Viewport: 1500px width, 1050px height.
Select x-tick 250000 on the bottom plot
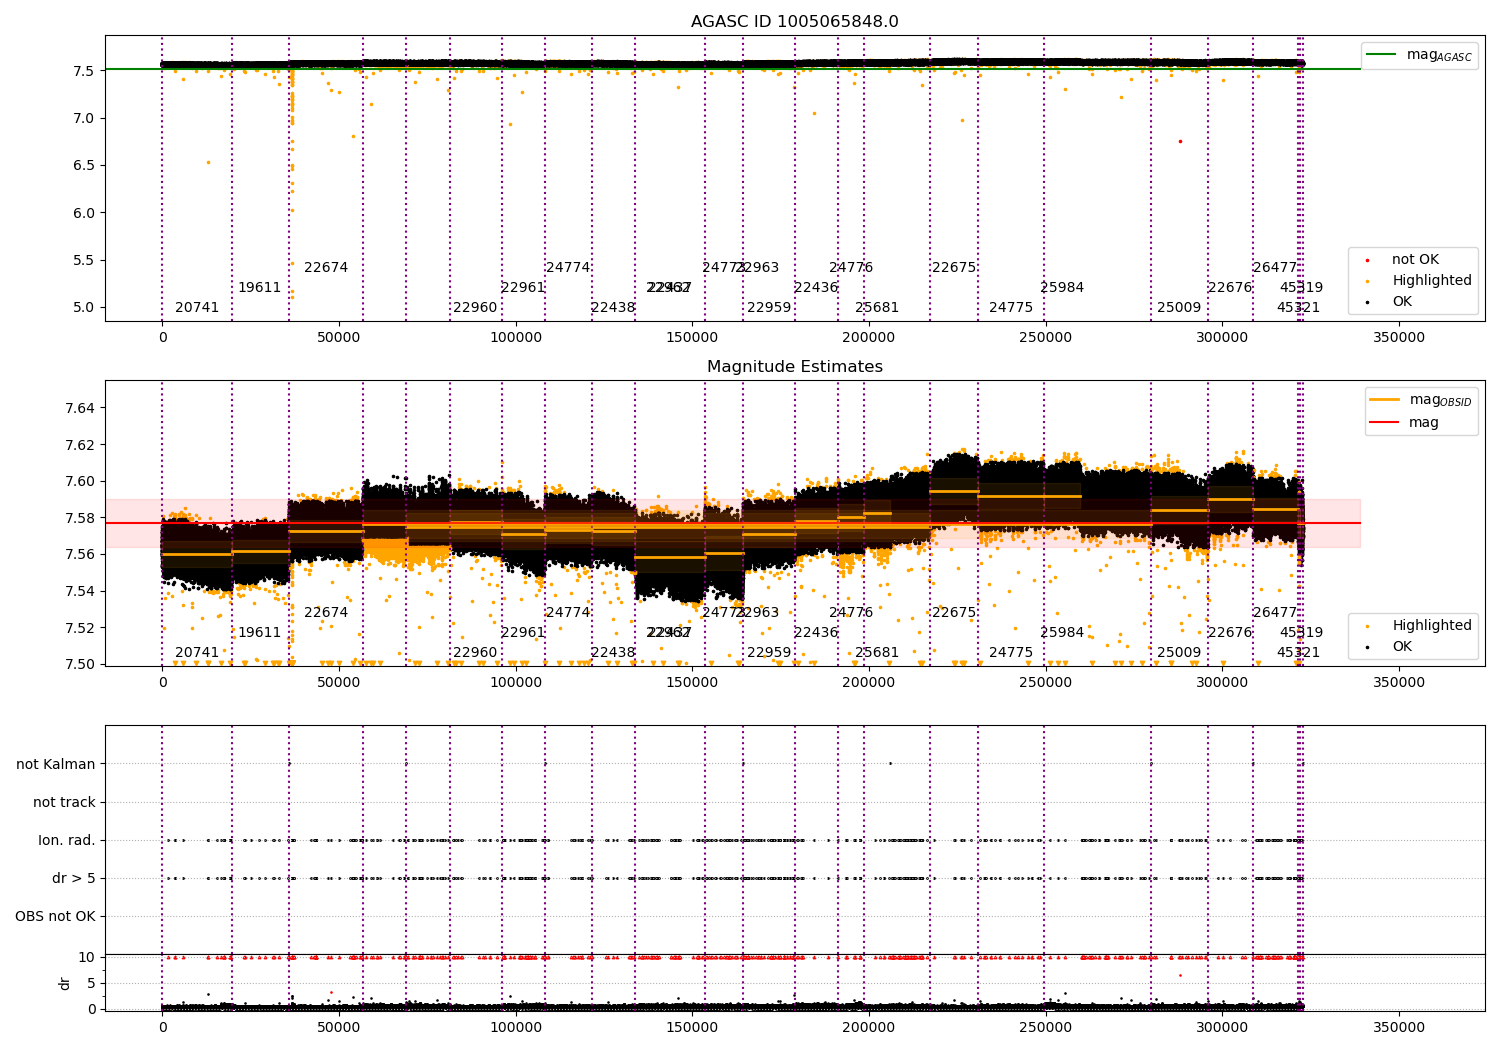(x=1045, y=1026)
